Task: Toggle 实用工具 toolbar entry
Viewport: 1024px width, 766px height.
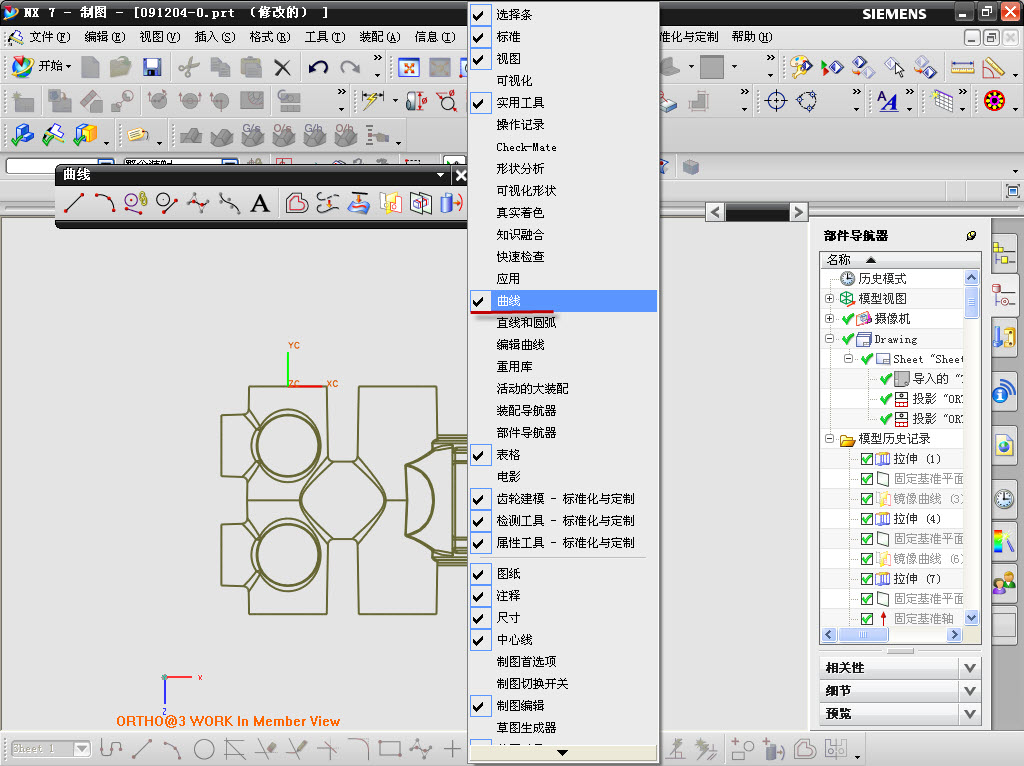Action: coord(563,103)
